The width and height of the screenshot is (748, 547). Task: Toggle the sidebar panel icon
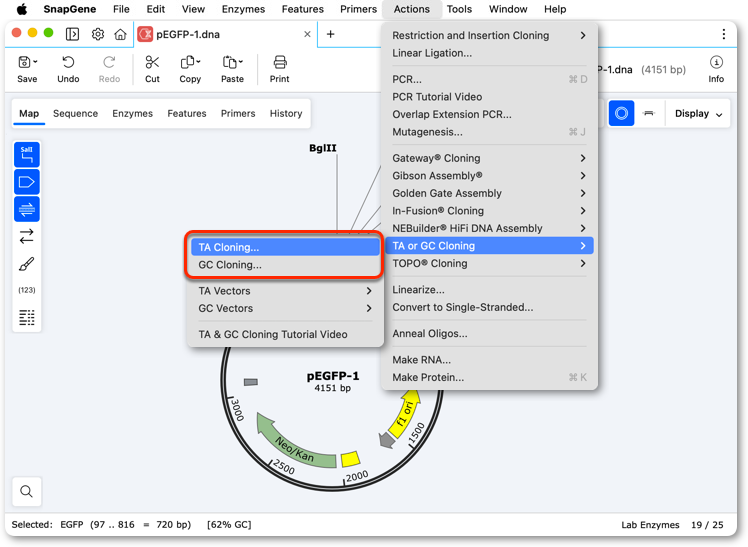click(73, 34)
